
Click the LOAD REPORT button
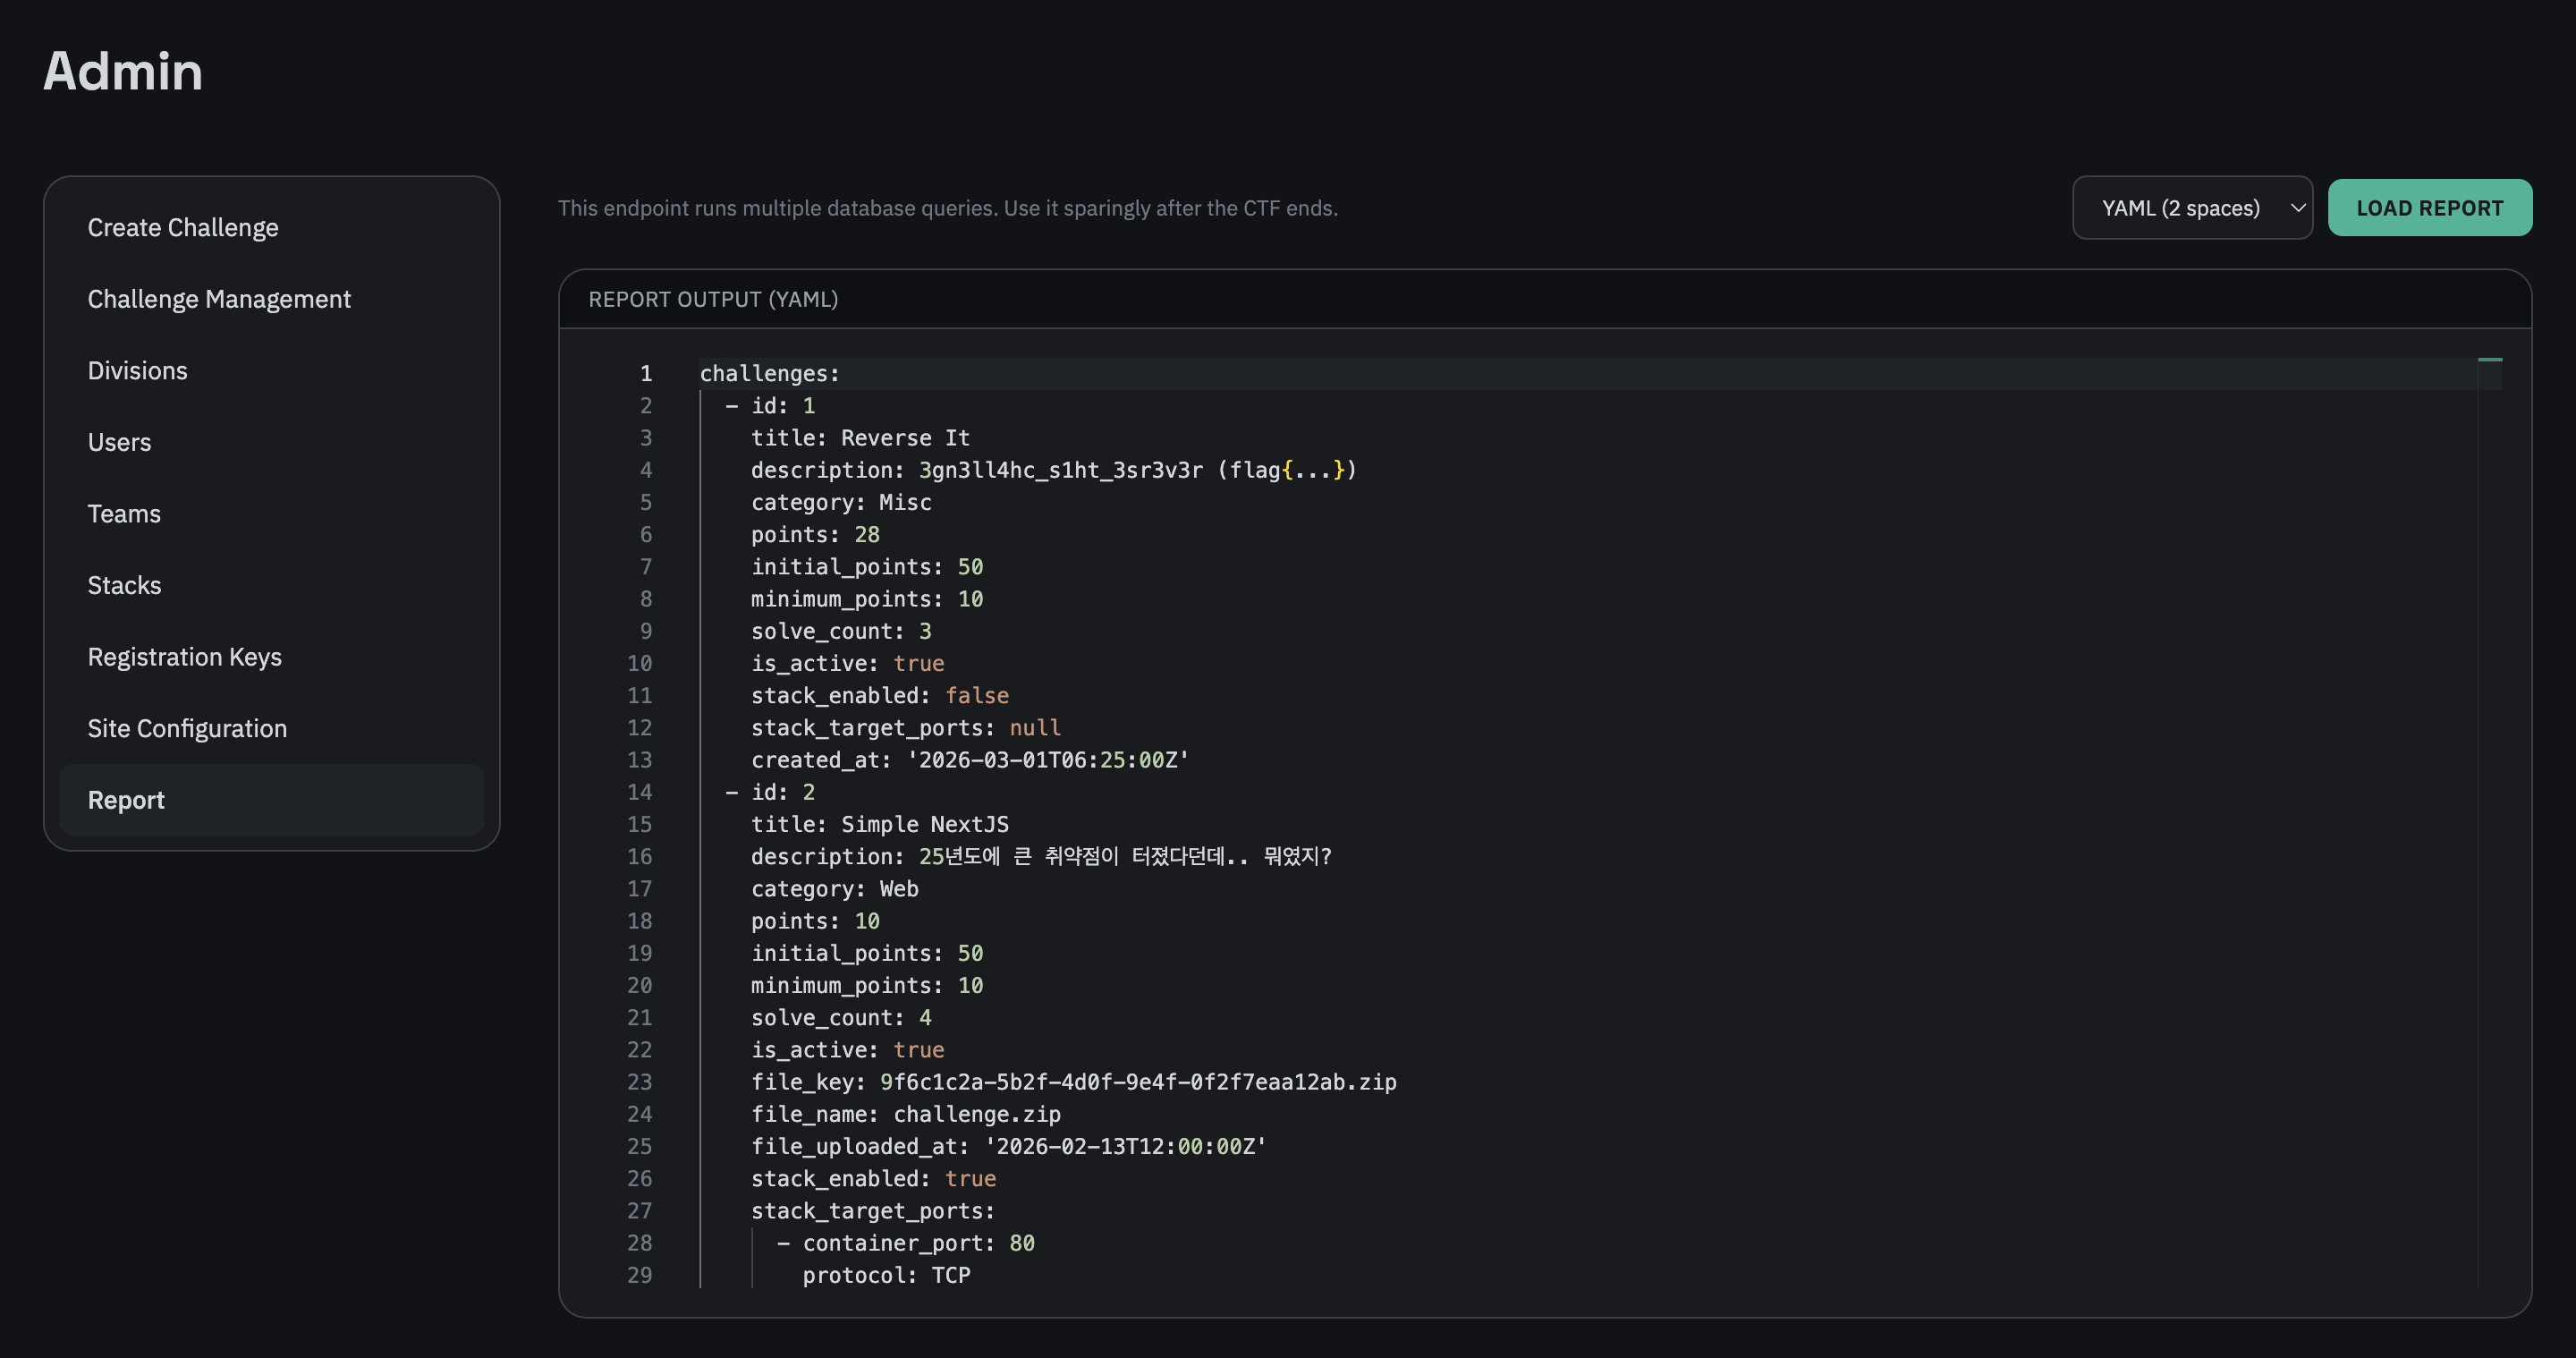pyautogui.click(x=2429, y=208)
